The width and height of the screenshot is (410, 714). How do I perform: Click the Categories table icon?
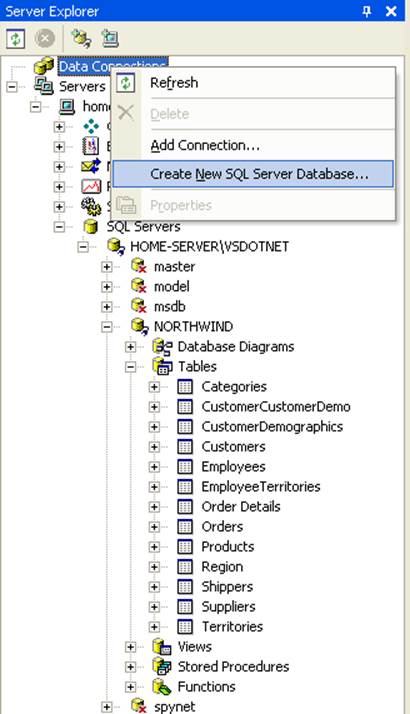[185, 387]
